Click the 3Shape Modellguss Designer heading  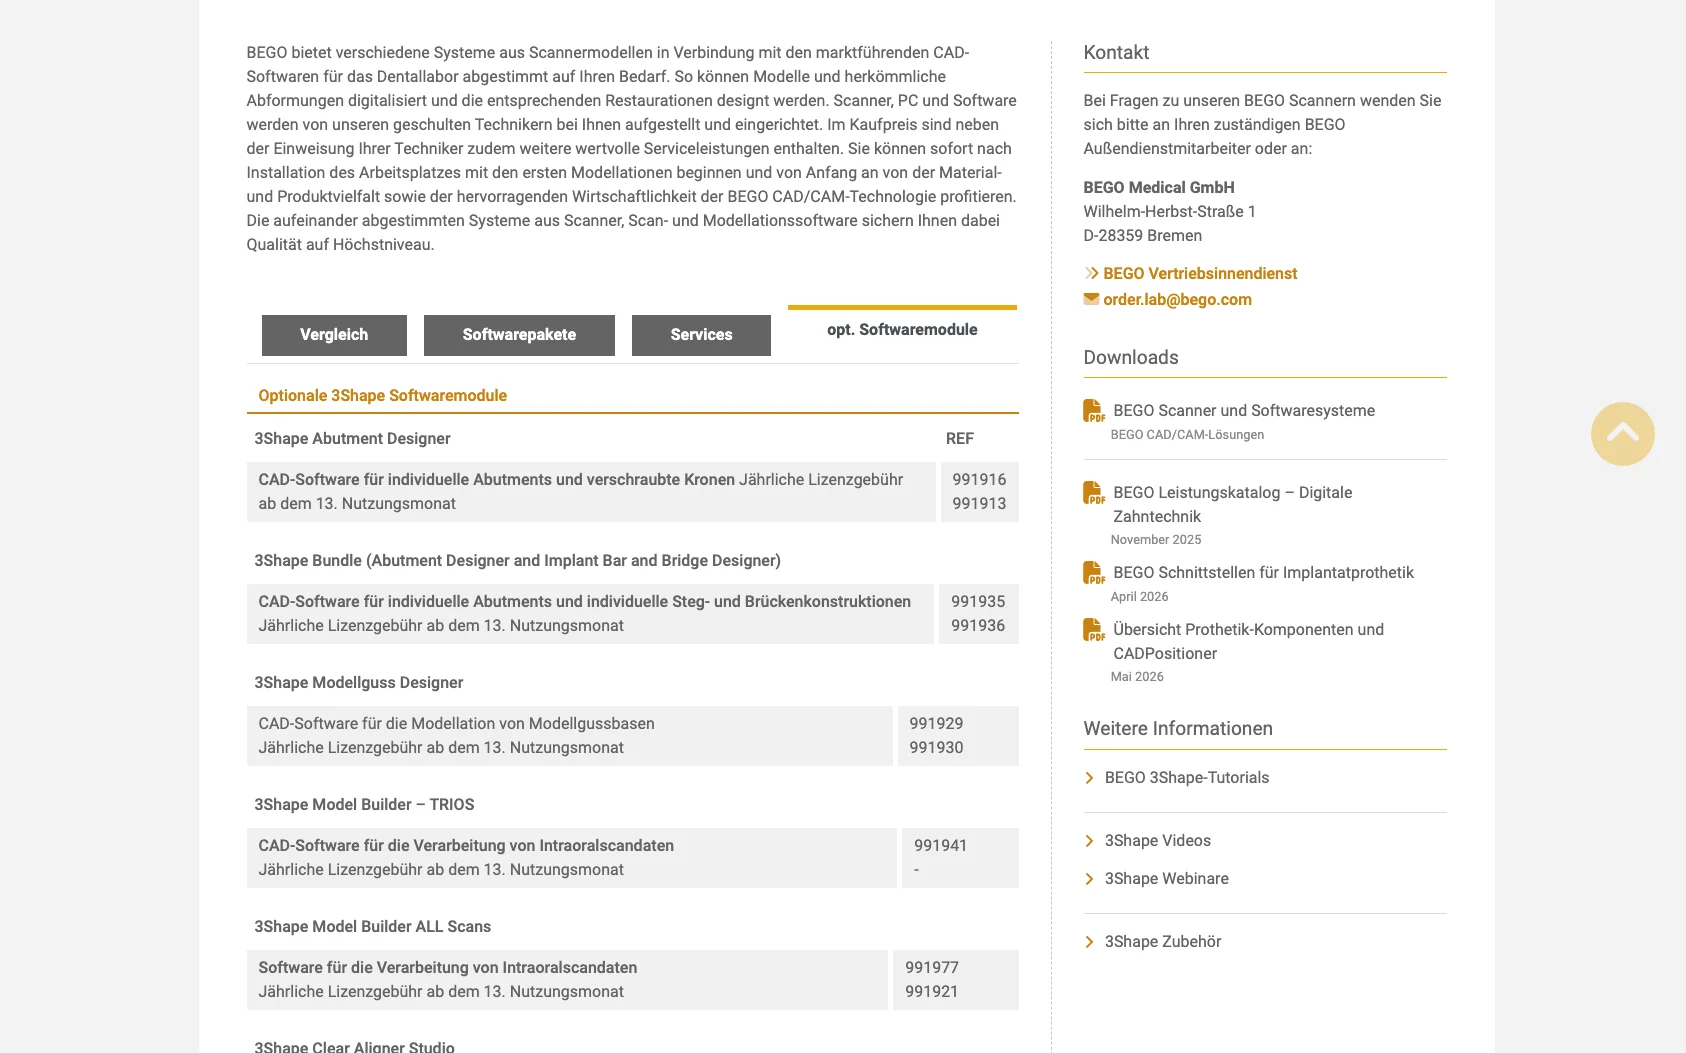[358, 682]
